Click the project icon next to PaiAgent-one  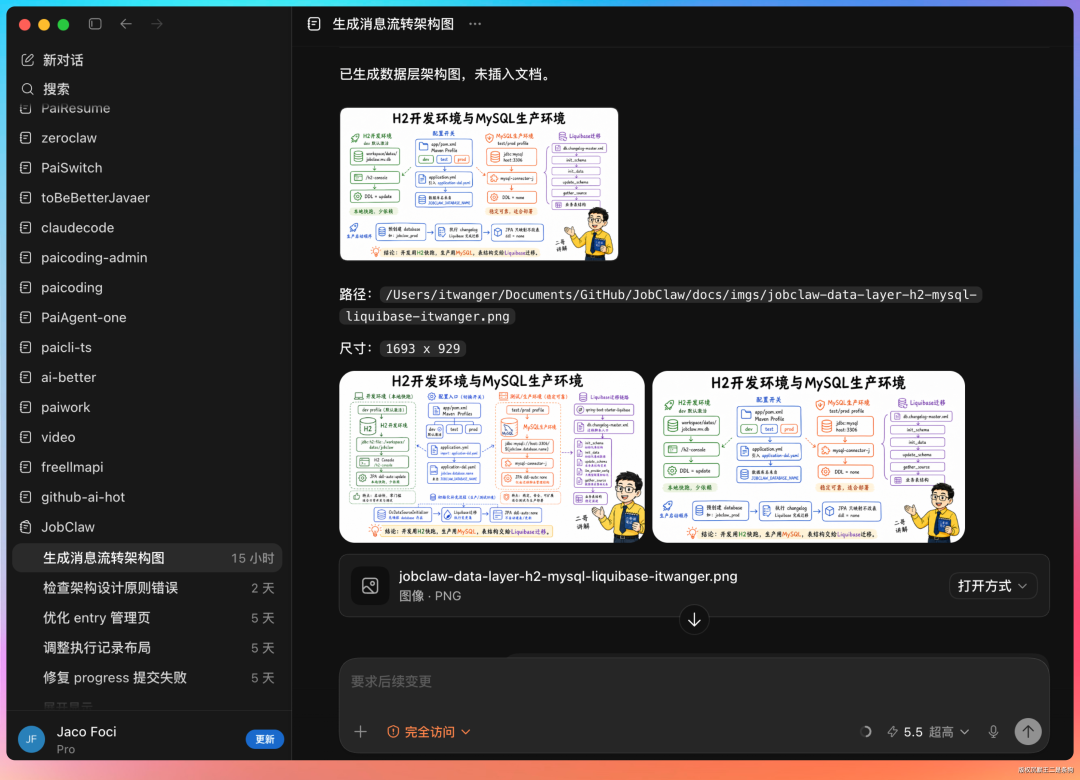[x=25, y=318]
